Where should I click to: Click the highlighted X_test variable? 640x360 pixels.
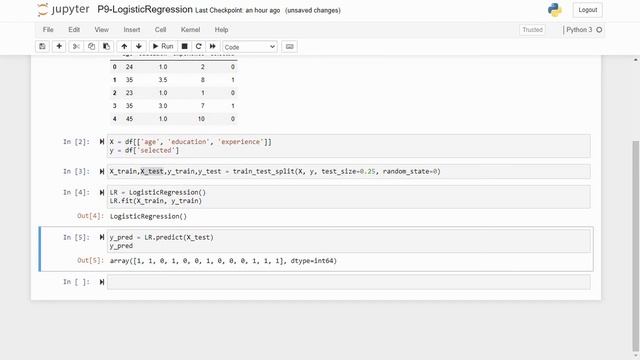pyautogui.click(x=152, y=171)
